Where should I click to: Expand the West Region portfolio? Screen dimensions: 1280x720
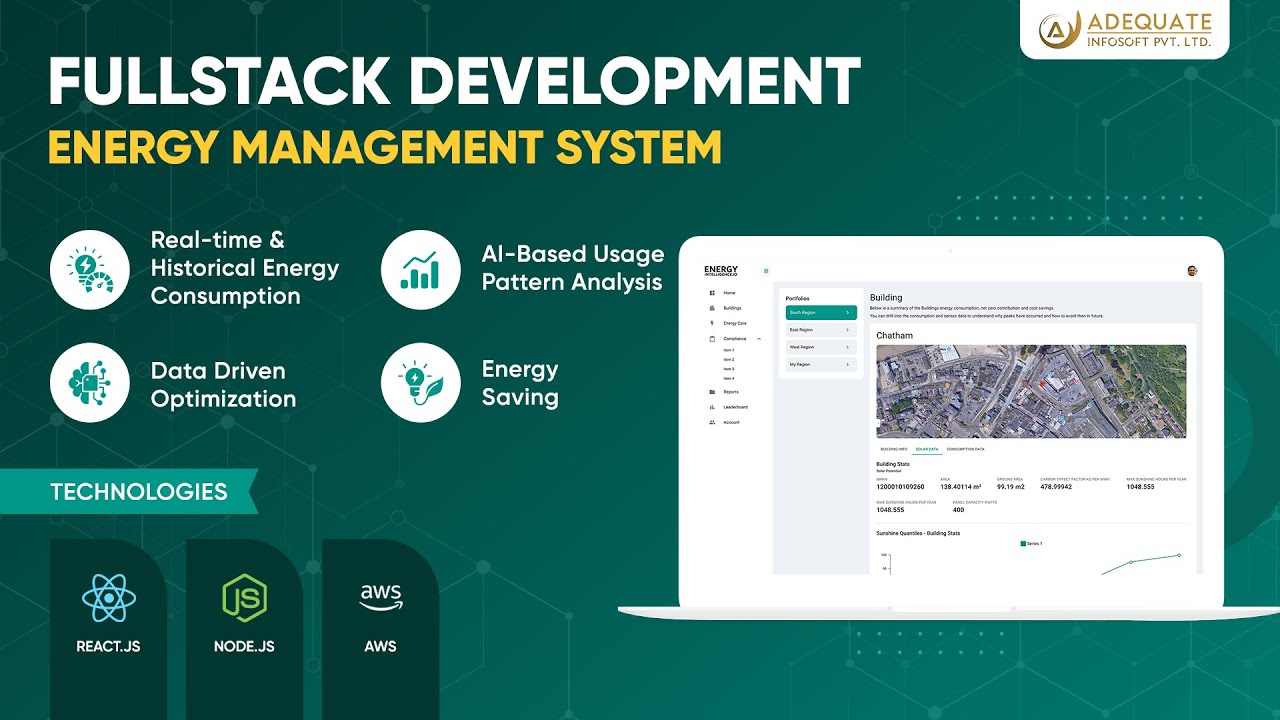[821, 347]
